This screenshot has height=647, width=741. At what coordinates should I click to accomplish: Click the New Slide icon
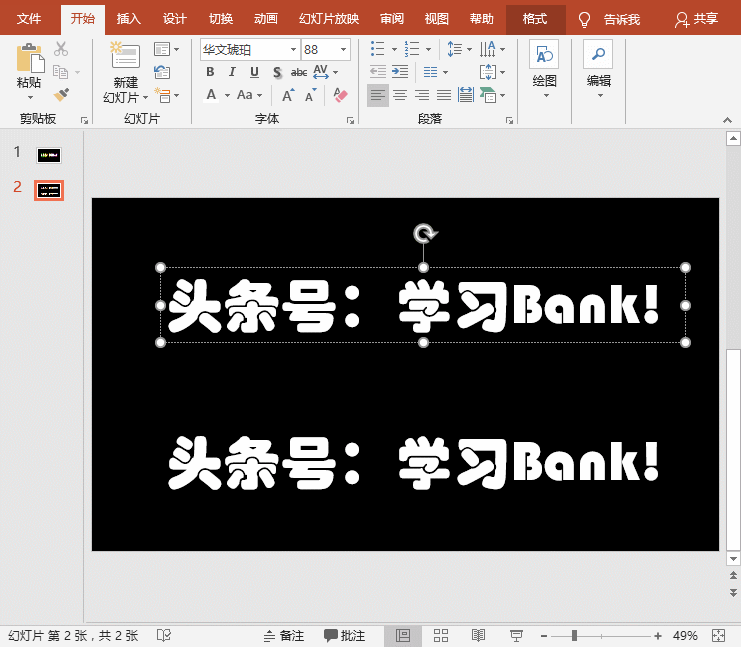(x=125, y=55)
